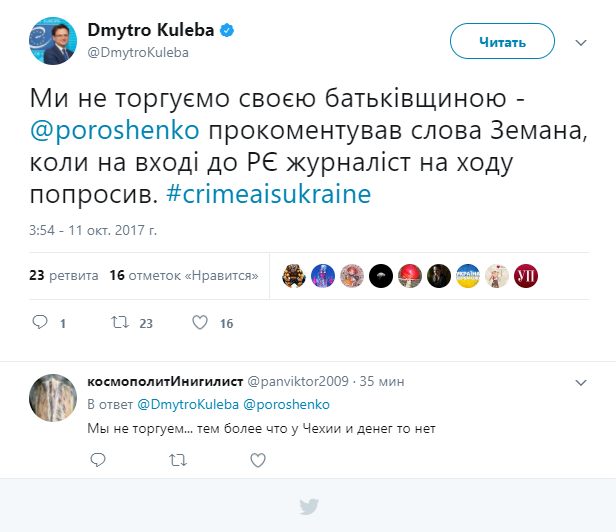Like the comment about Чехии
The image size is (616, 532).
coord(257,460)
